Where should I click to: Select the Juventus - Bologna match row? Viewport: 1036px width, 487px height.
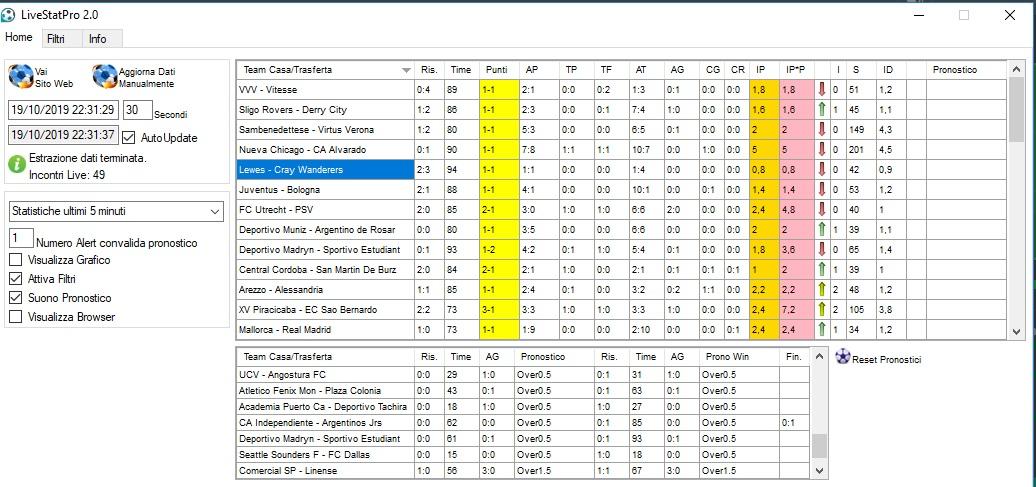point(325,189)
